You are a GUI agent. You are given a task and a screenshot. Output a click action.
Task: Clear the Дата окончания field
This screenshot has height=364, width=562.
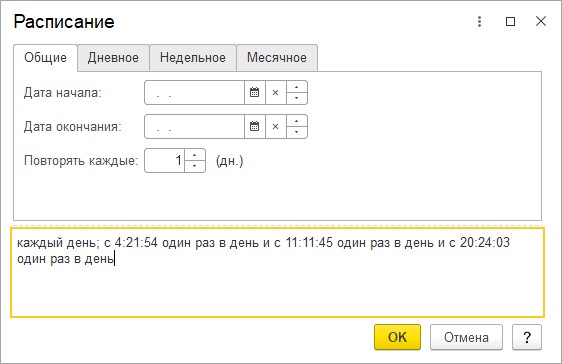pos(276,126)
